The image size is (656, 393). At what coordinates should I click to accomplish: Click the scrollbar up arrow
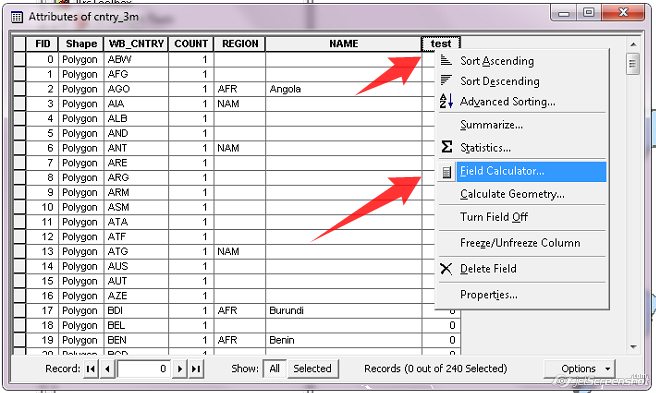coord(633,44)
